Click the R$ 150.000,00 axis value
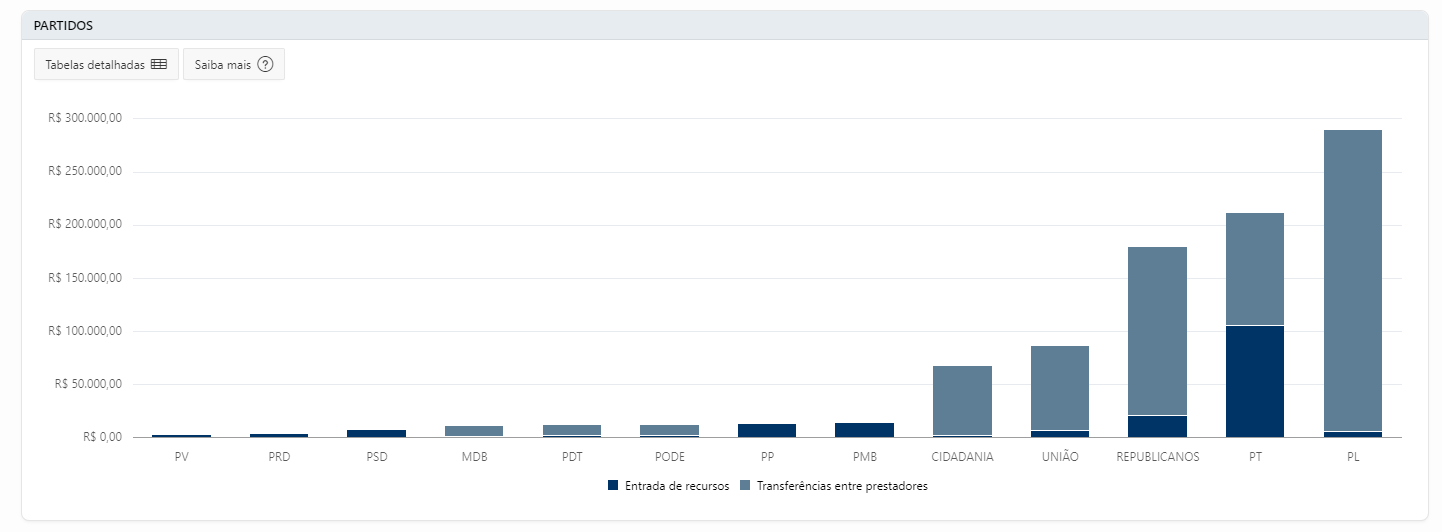The height and width of the screenshot is (532, 1442). pyautogui.click(x=85, y=278)
